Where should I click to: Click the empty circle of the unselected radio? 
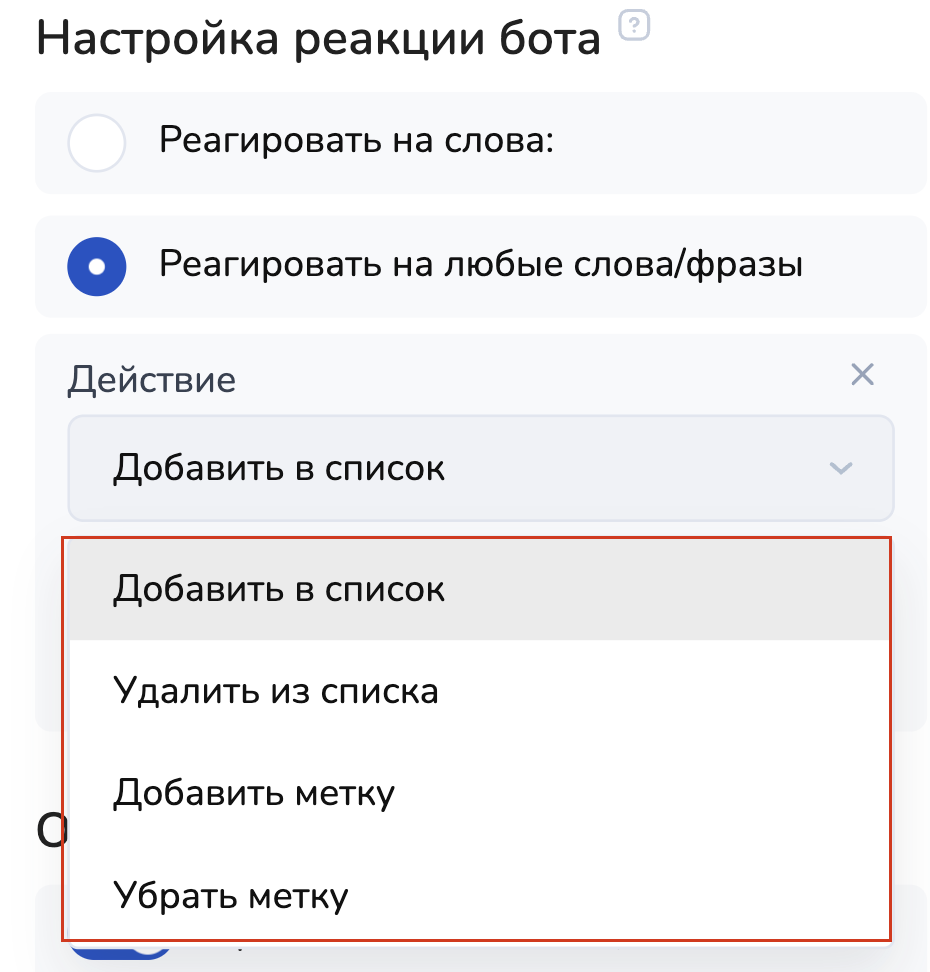96,143
